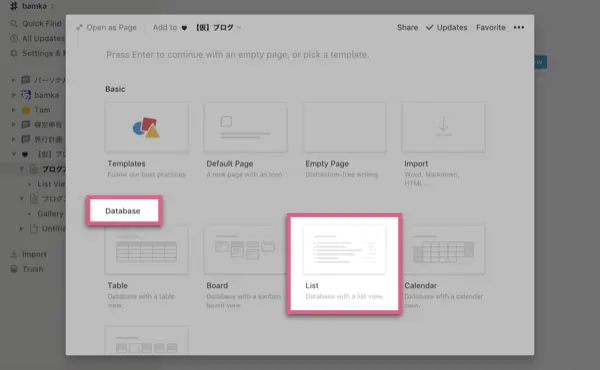Click the Tam page yellow emoji icon
The width and height of the screenshot is (600, 370).
click(26, 110)
